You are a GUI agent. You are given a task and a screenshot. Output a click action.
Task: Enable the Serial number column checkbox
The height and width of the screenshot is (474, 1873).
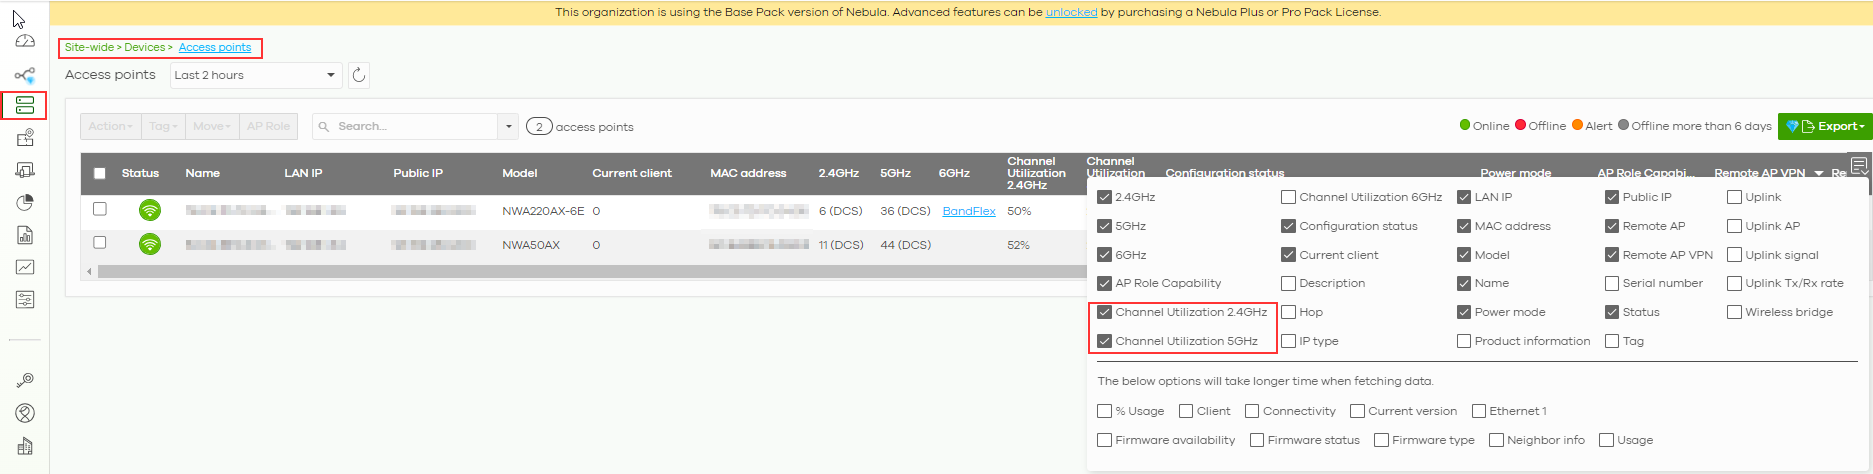coord(1612,283)
